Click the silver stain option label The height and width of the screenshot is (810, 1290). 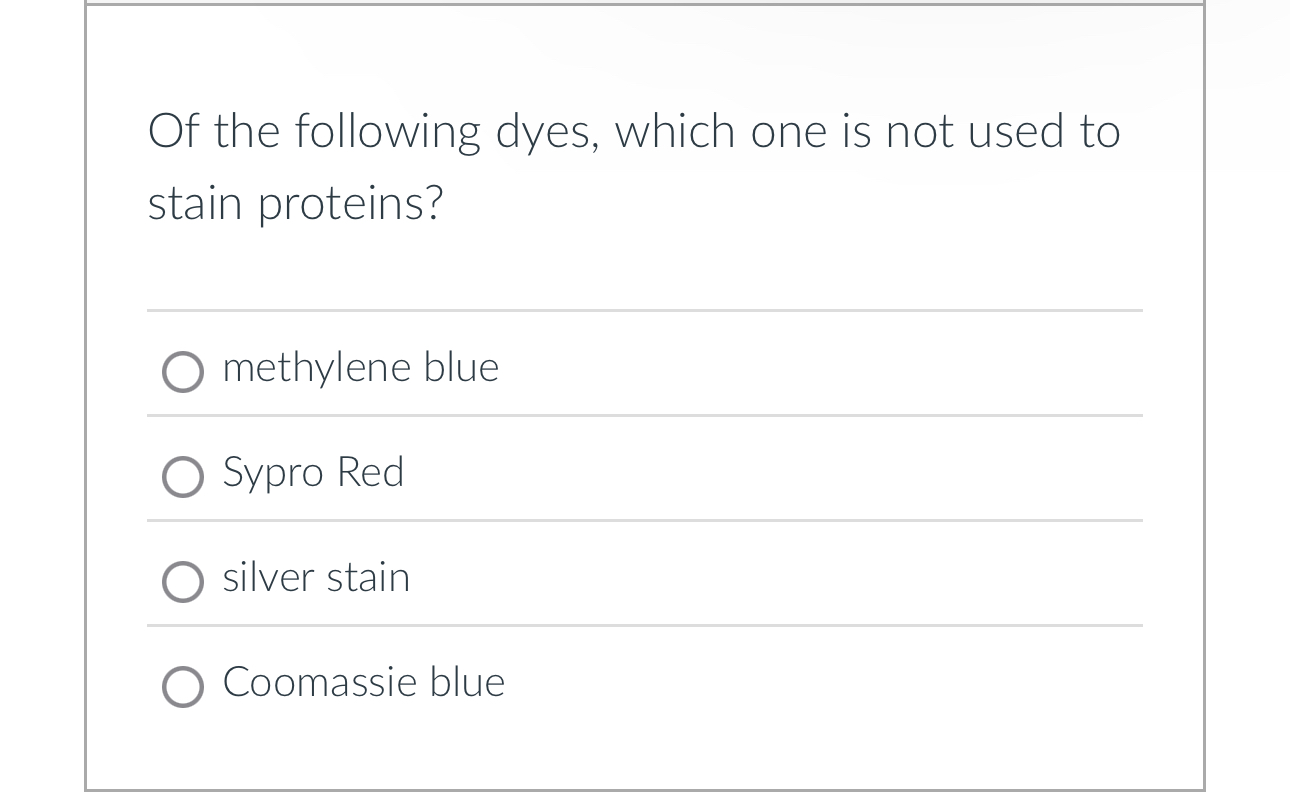[316, 577]
